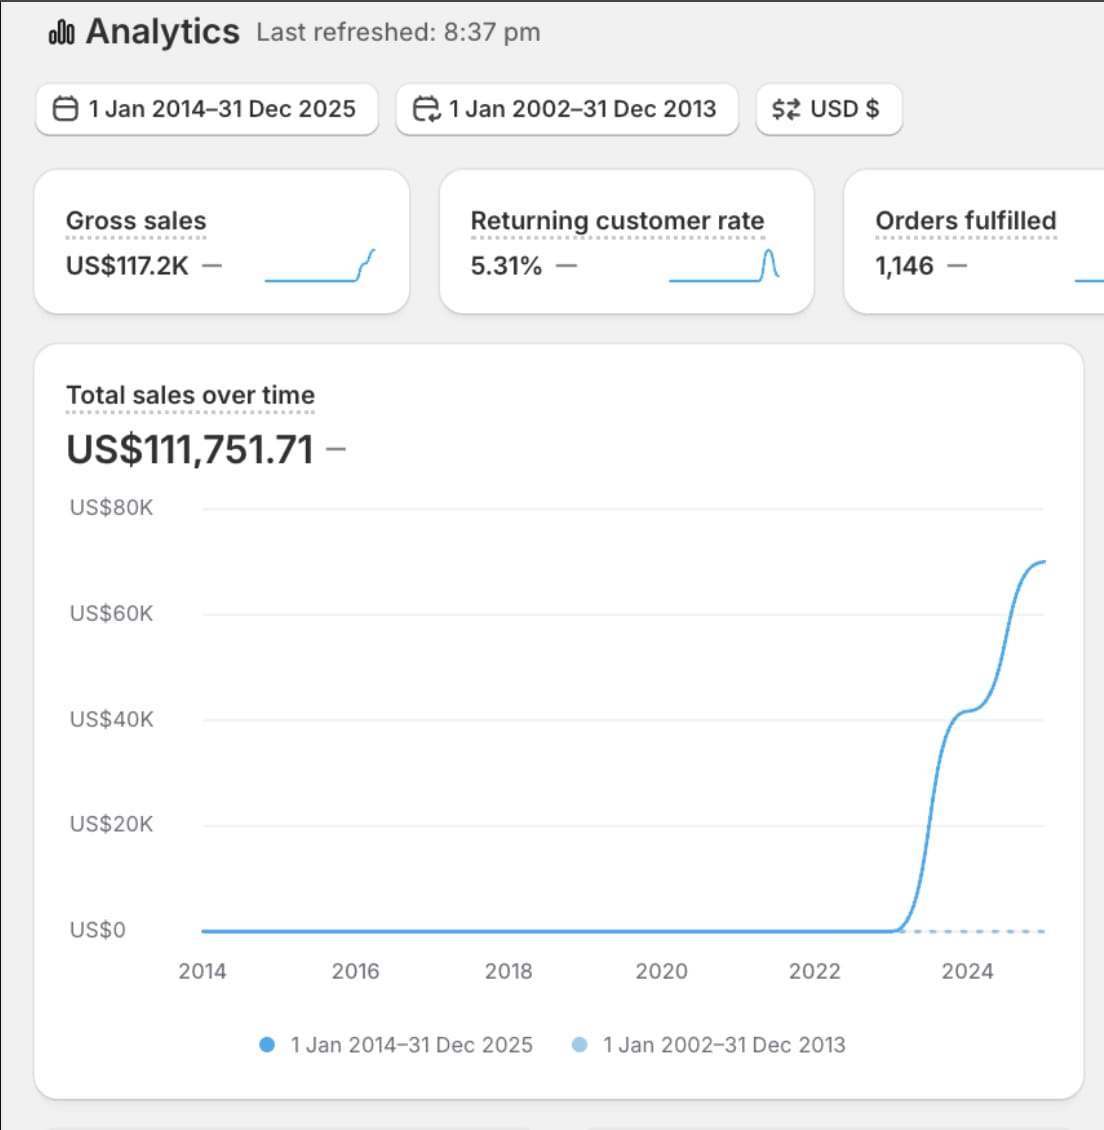Click the calendar icon for 2014–2025 range
1104x1130 pixels.
tap(65, 108)
